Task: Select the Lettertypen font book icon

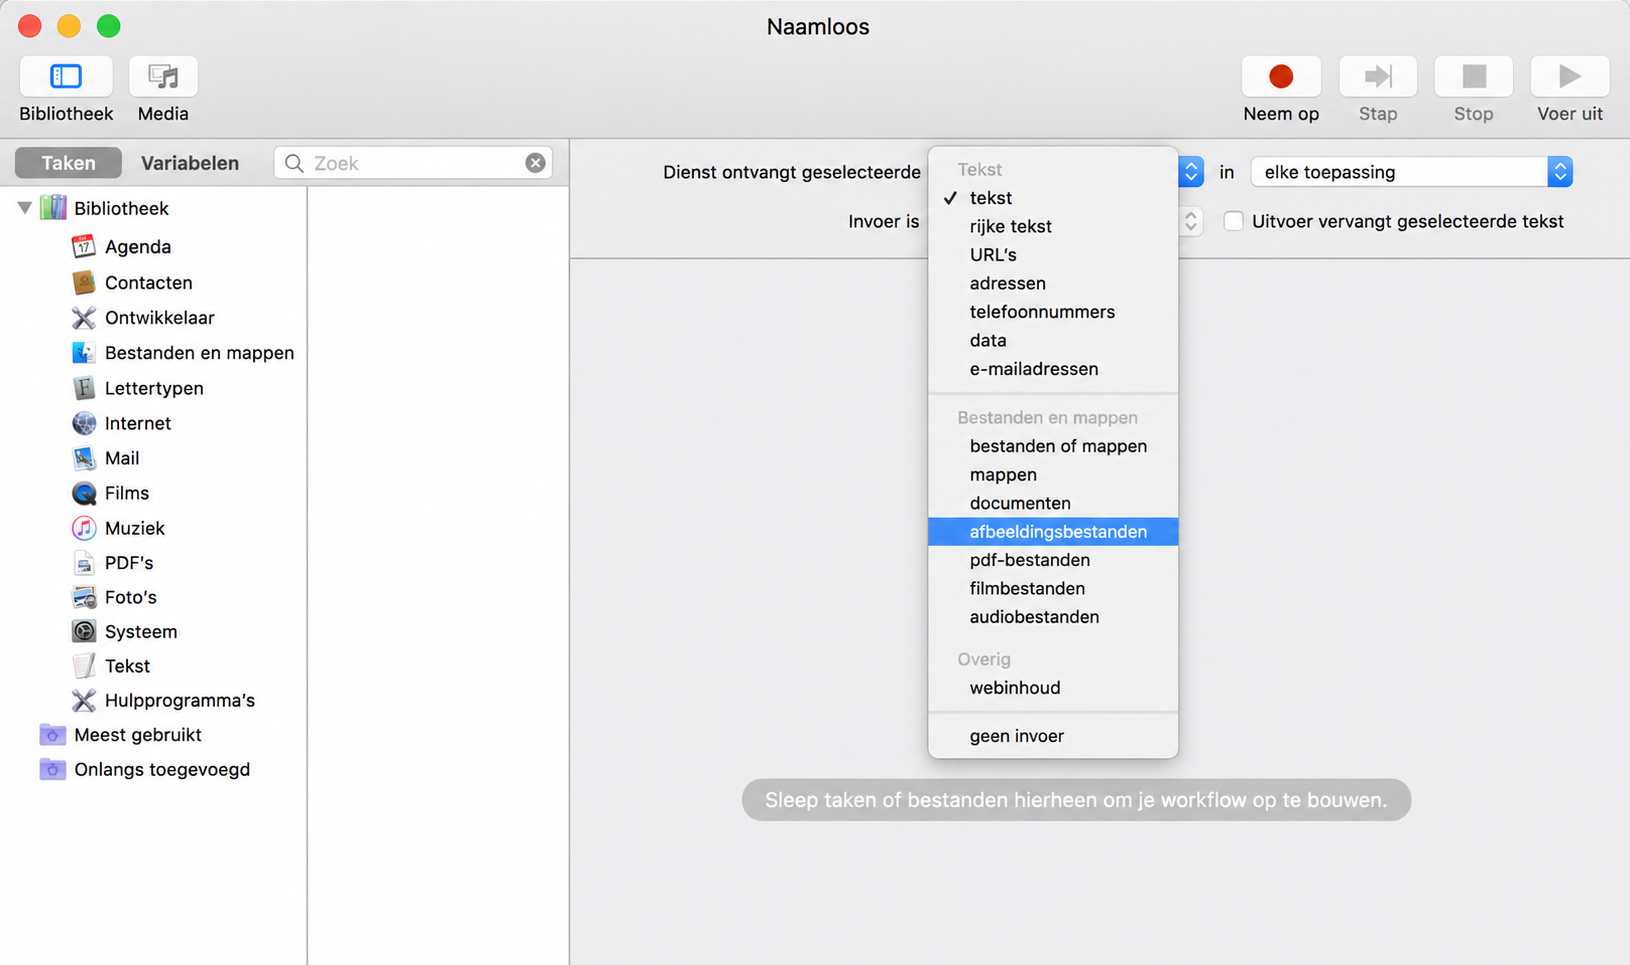Action: 84,388
